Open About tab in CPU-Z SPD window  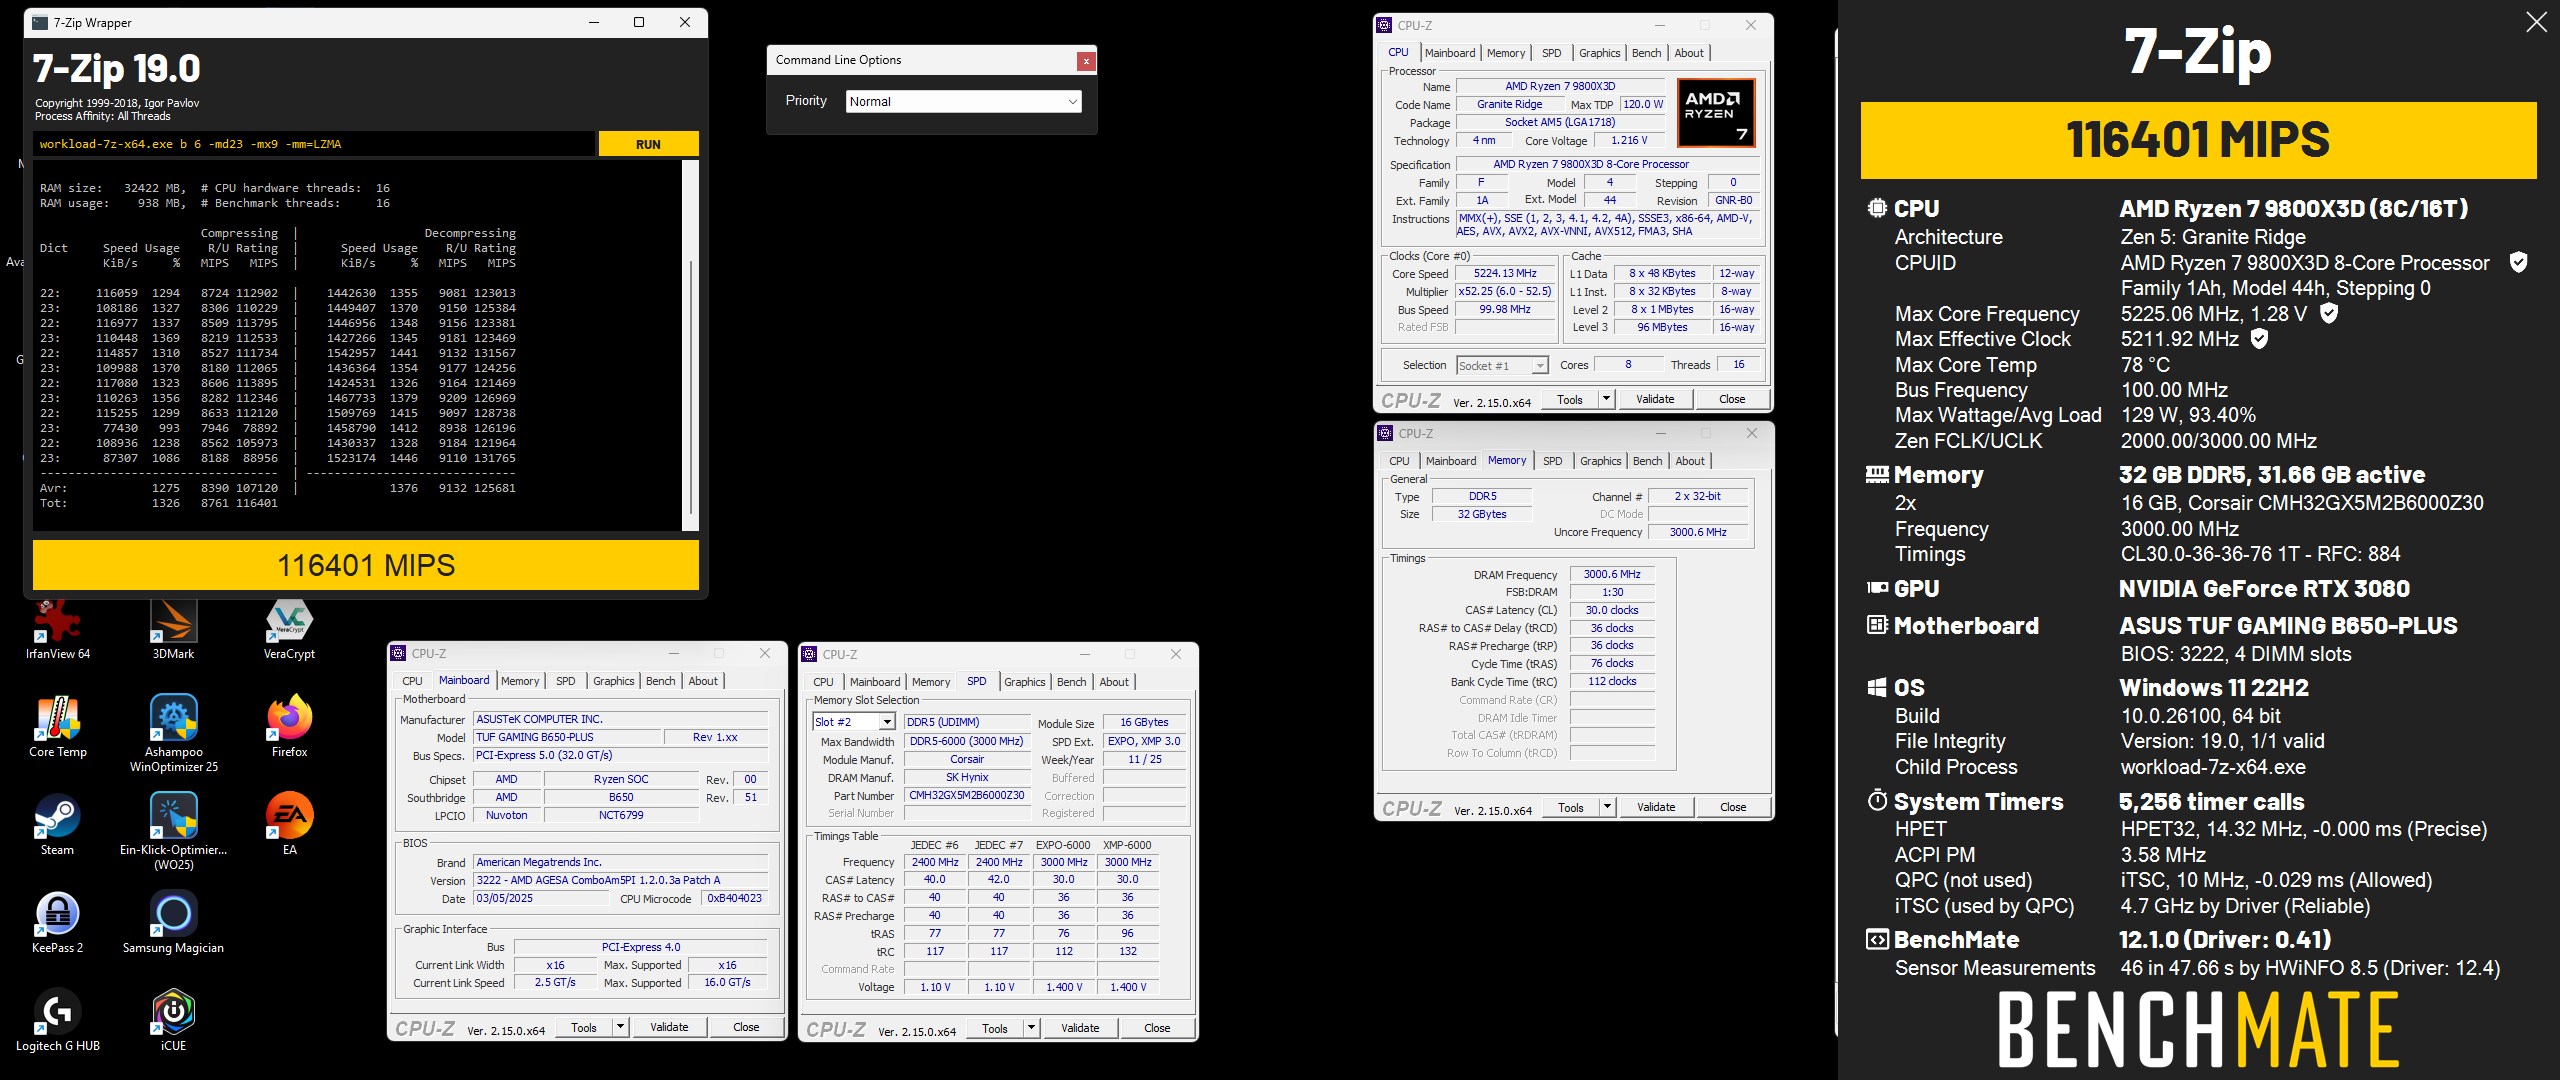coord(1114,682)
